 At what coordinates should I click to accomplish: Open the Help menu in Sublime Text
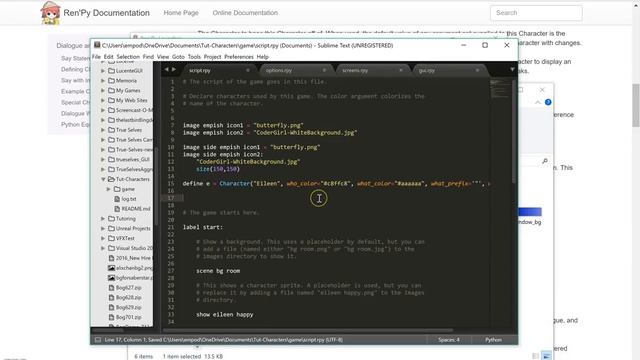coord(262,57)
